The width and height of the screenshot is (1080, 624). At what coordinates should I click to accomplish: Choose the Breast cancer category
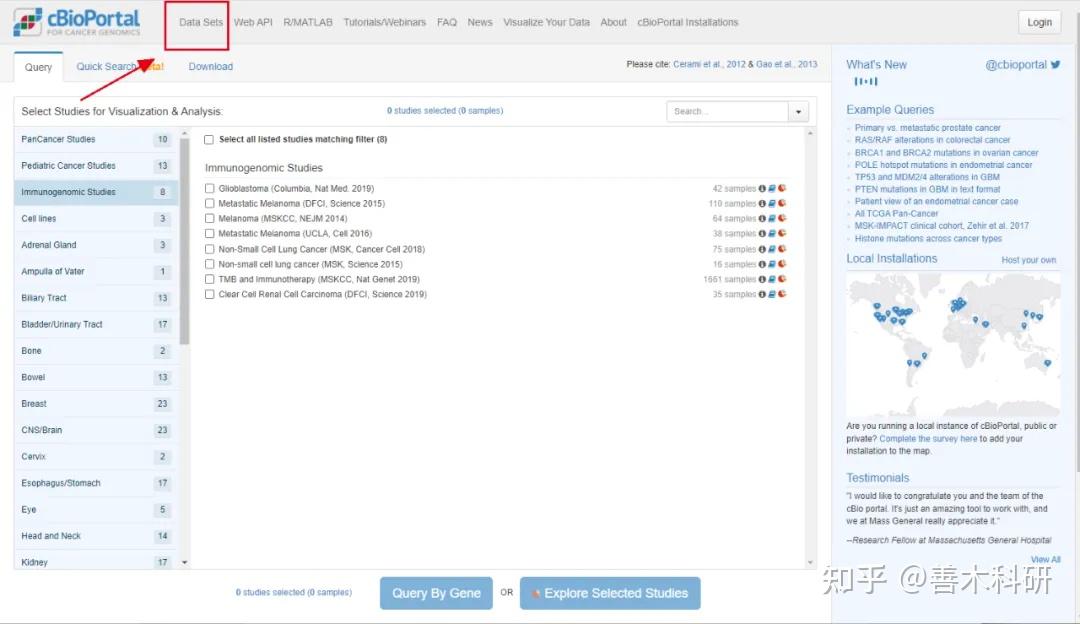pyautogui.click(x=96, y=404)
